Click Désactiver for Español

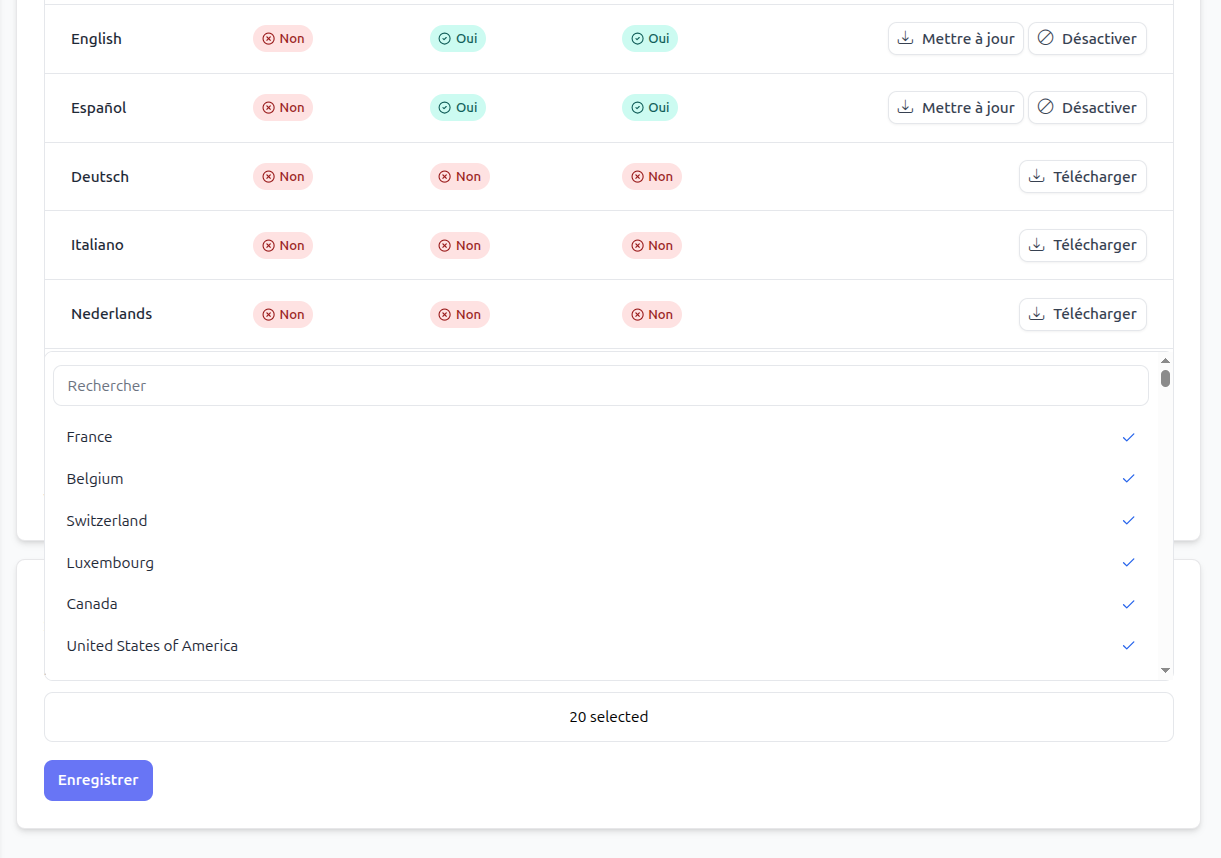(1087, 108)
